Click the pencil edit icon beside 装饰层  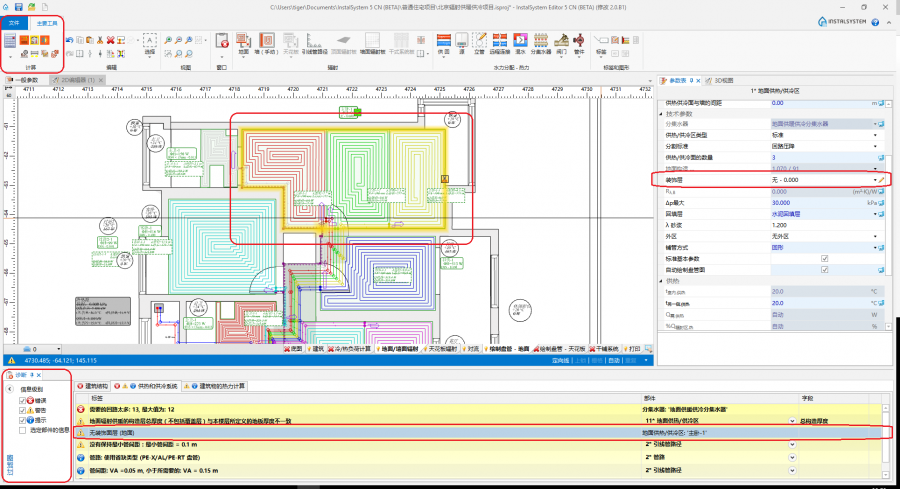pyautogui.click(x=882, y=179)
